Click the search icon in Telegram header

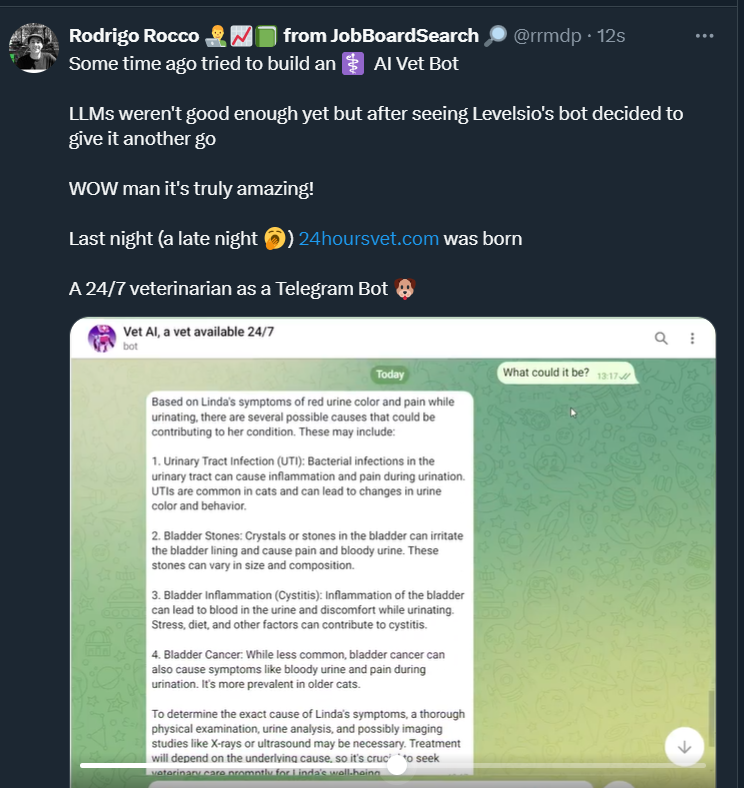coord(661,338)
